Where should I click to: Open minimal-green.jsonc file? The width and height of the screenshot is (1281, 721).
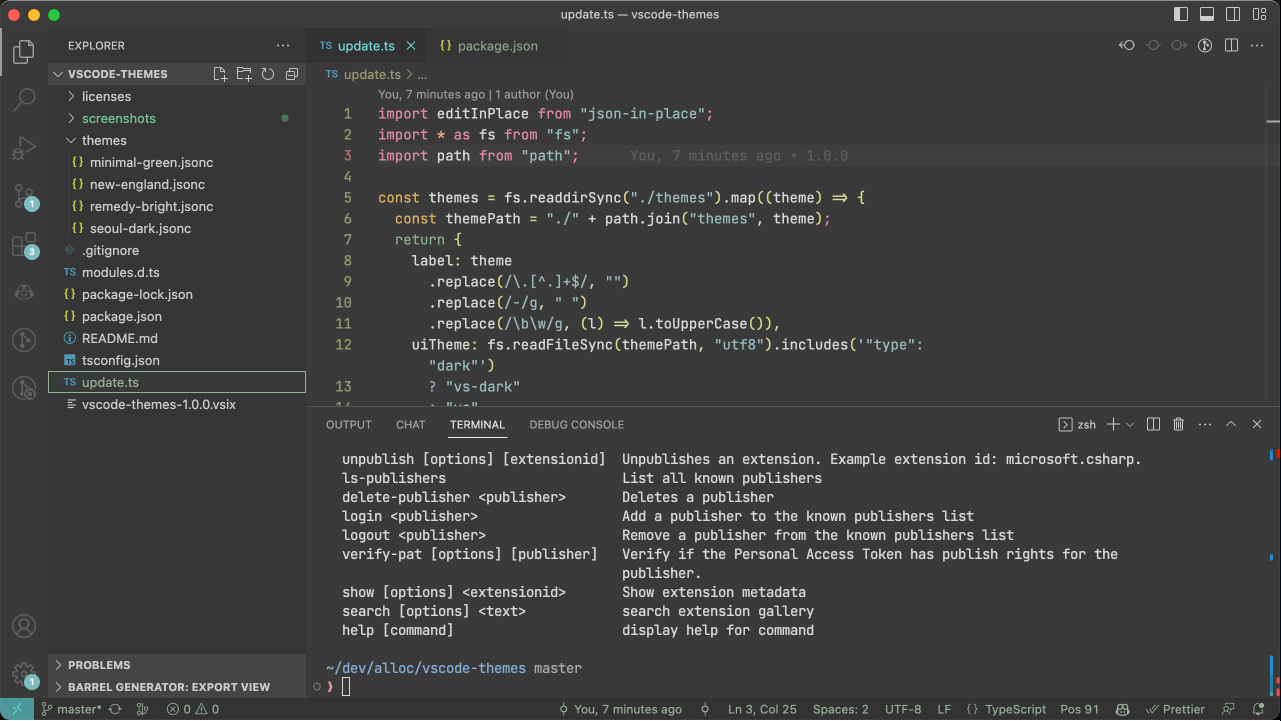[177, 163]
